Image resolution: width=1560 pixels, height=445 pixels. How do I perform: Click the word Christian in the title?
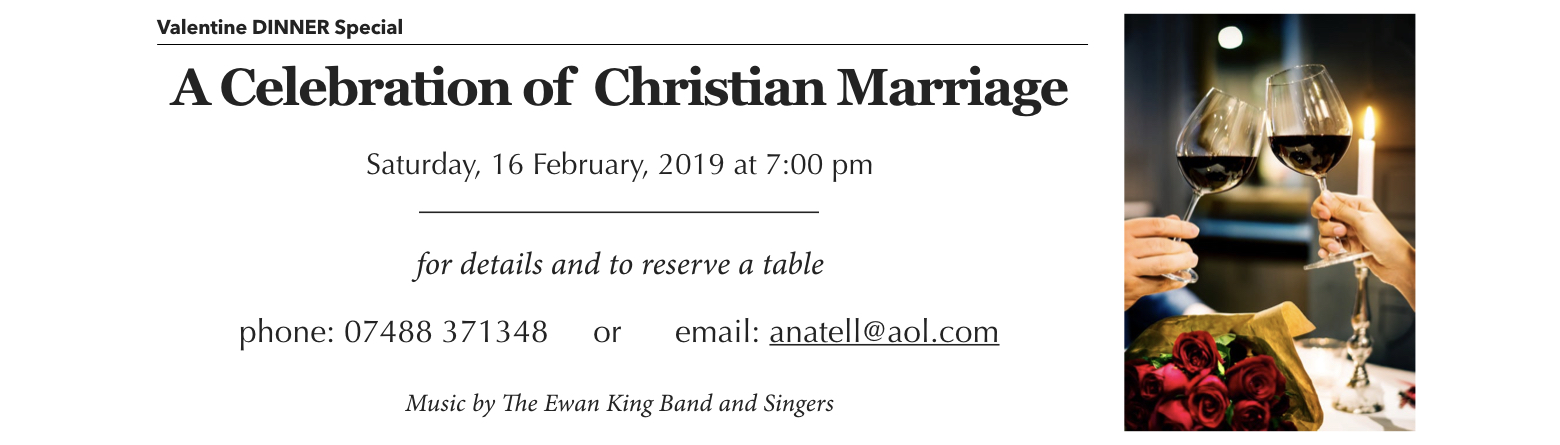coord(708,88)
